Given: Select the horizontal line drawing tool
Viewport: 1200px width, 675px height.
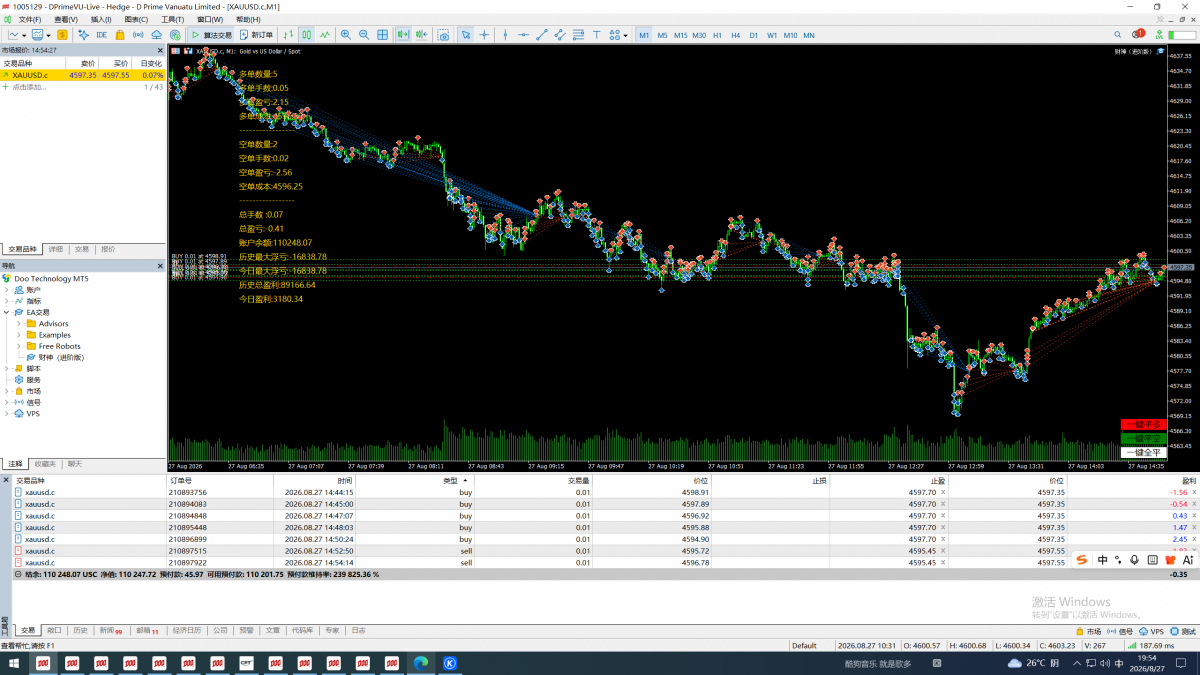Looking at the screenshot, I should 524,35.
